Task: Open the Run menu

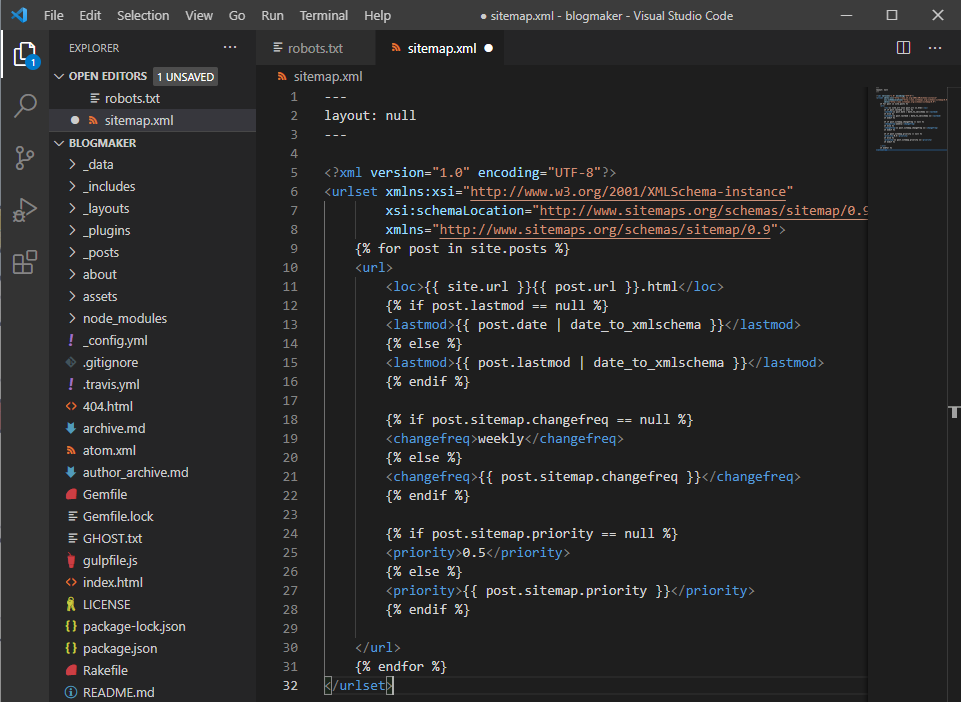Action: [x=272, y=15]
